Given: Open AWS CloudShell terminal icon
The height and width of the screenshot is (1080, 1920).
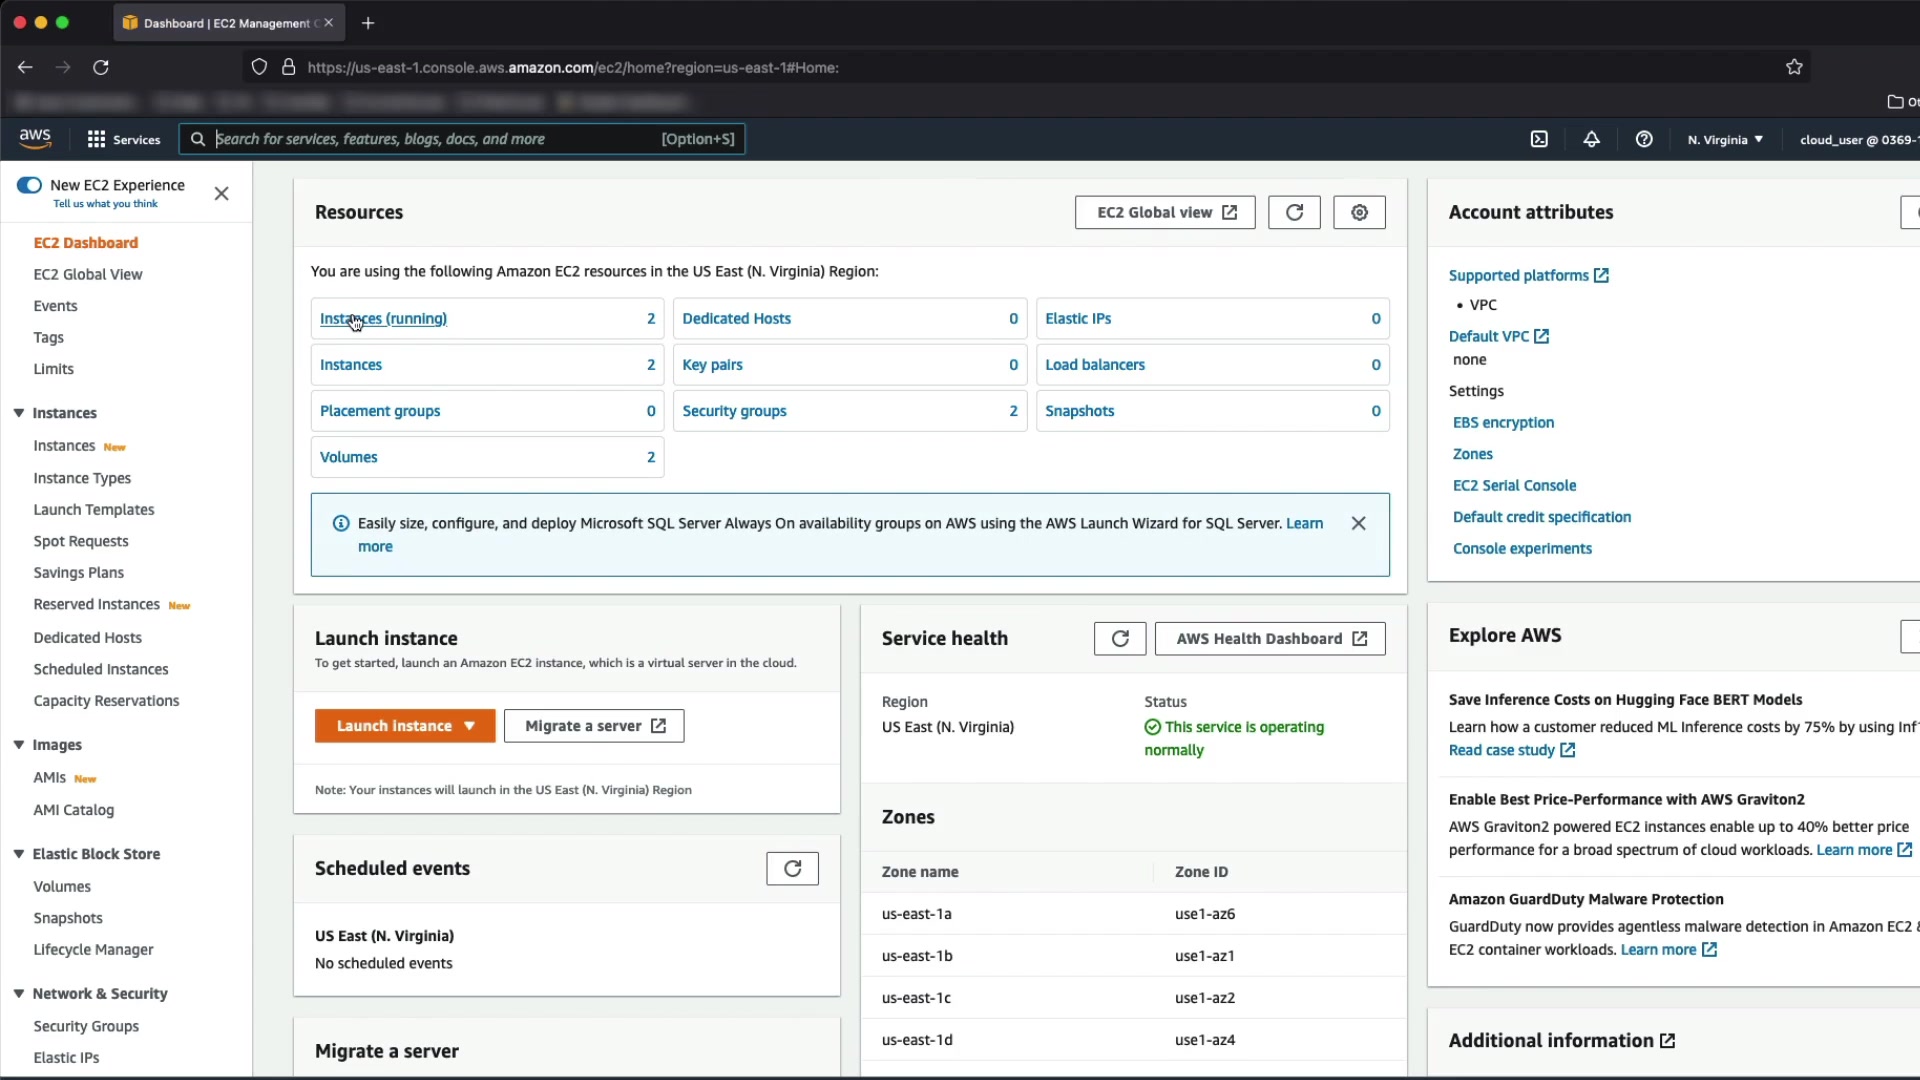Looking at the screenshot, I should click(1539, 139).
